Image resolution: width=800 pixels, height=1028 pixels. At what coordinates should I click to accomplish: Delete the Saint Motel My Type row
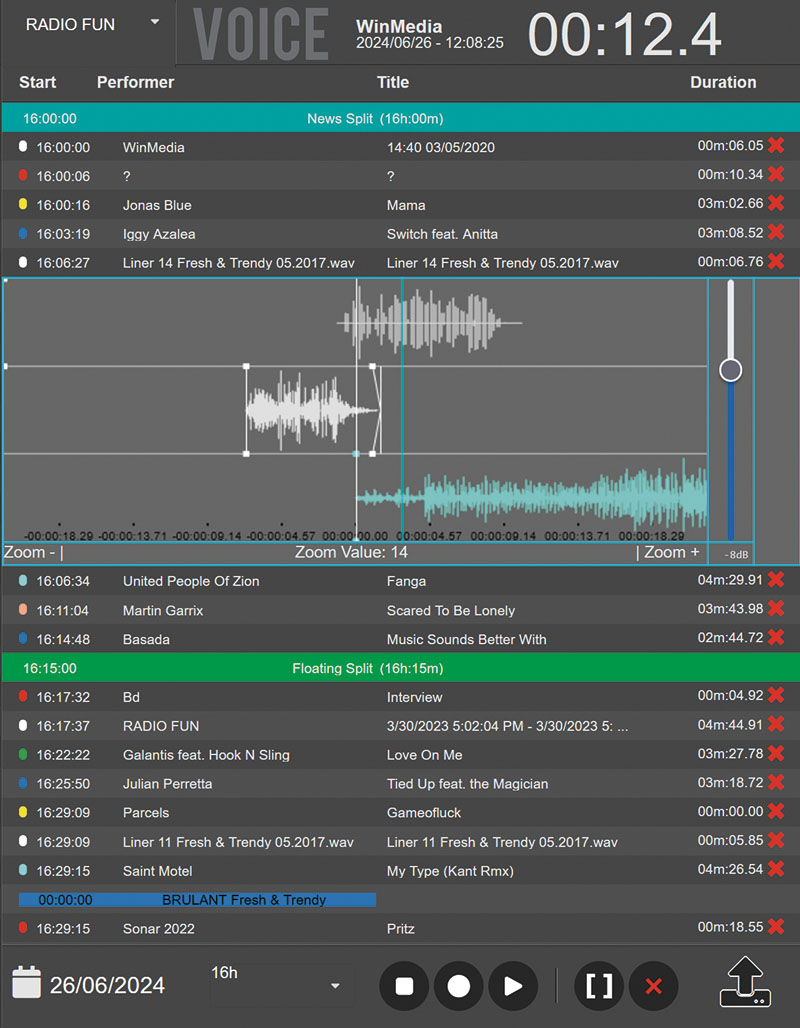pyautogui.click(x=776, y=870)
